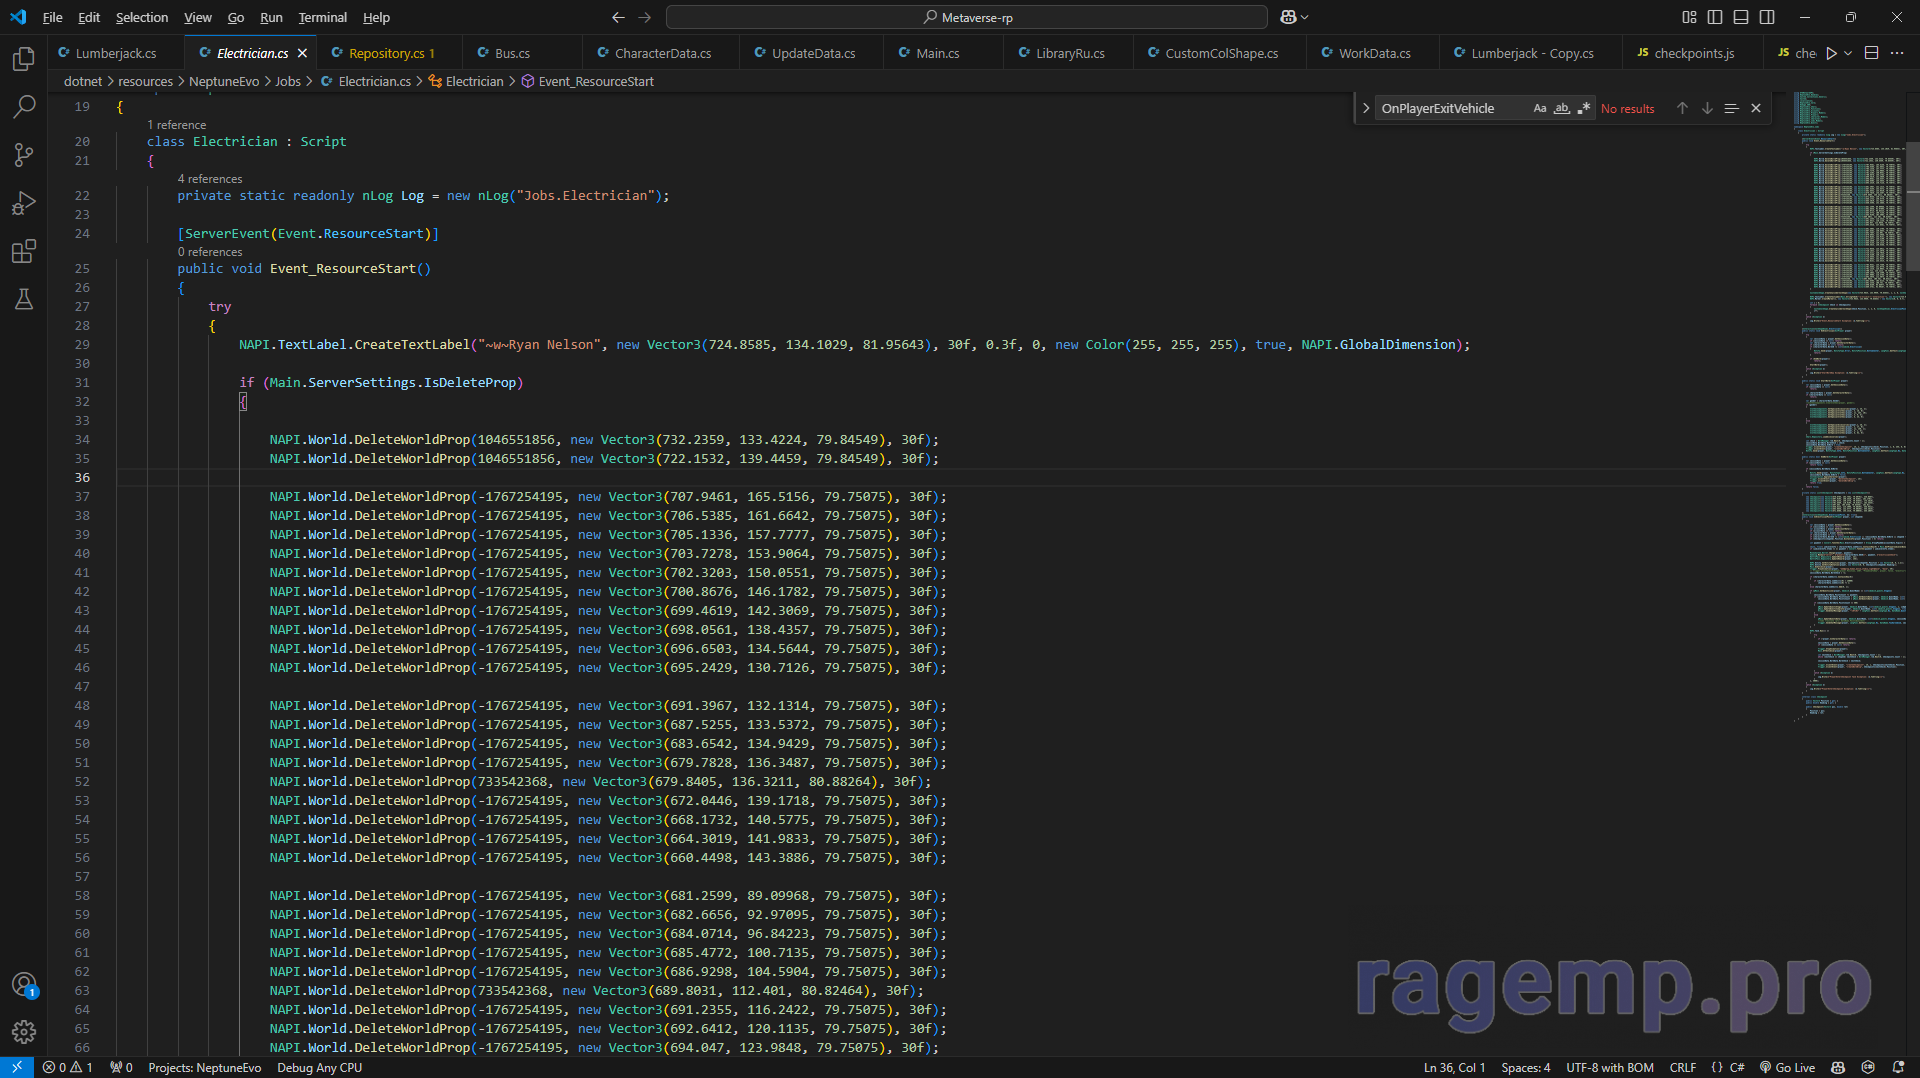Switch to the CharacterData.cs tab
Image resolution: width=1920 pixels, height=1078 pixels.
point(662,53)
